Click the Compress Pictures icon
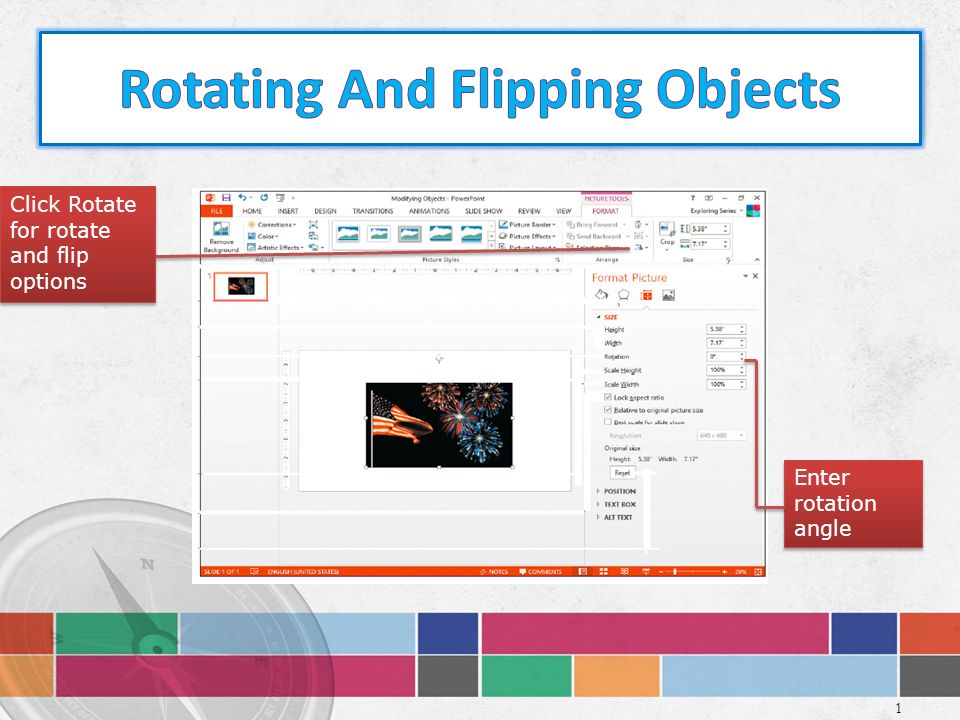960x720 pixels. tap(313, 225)
